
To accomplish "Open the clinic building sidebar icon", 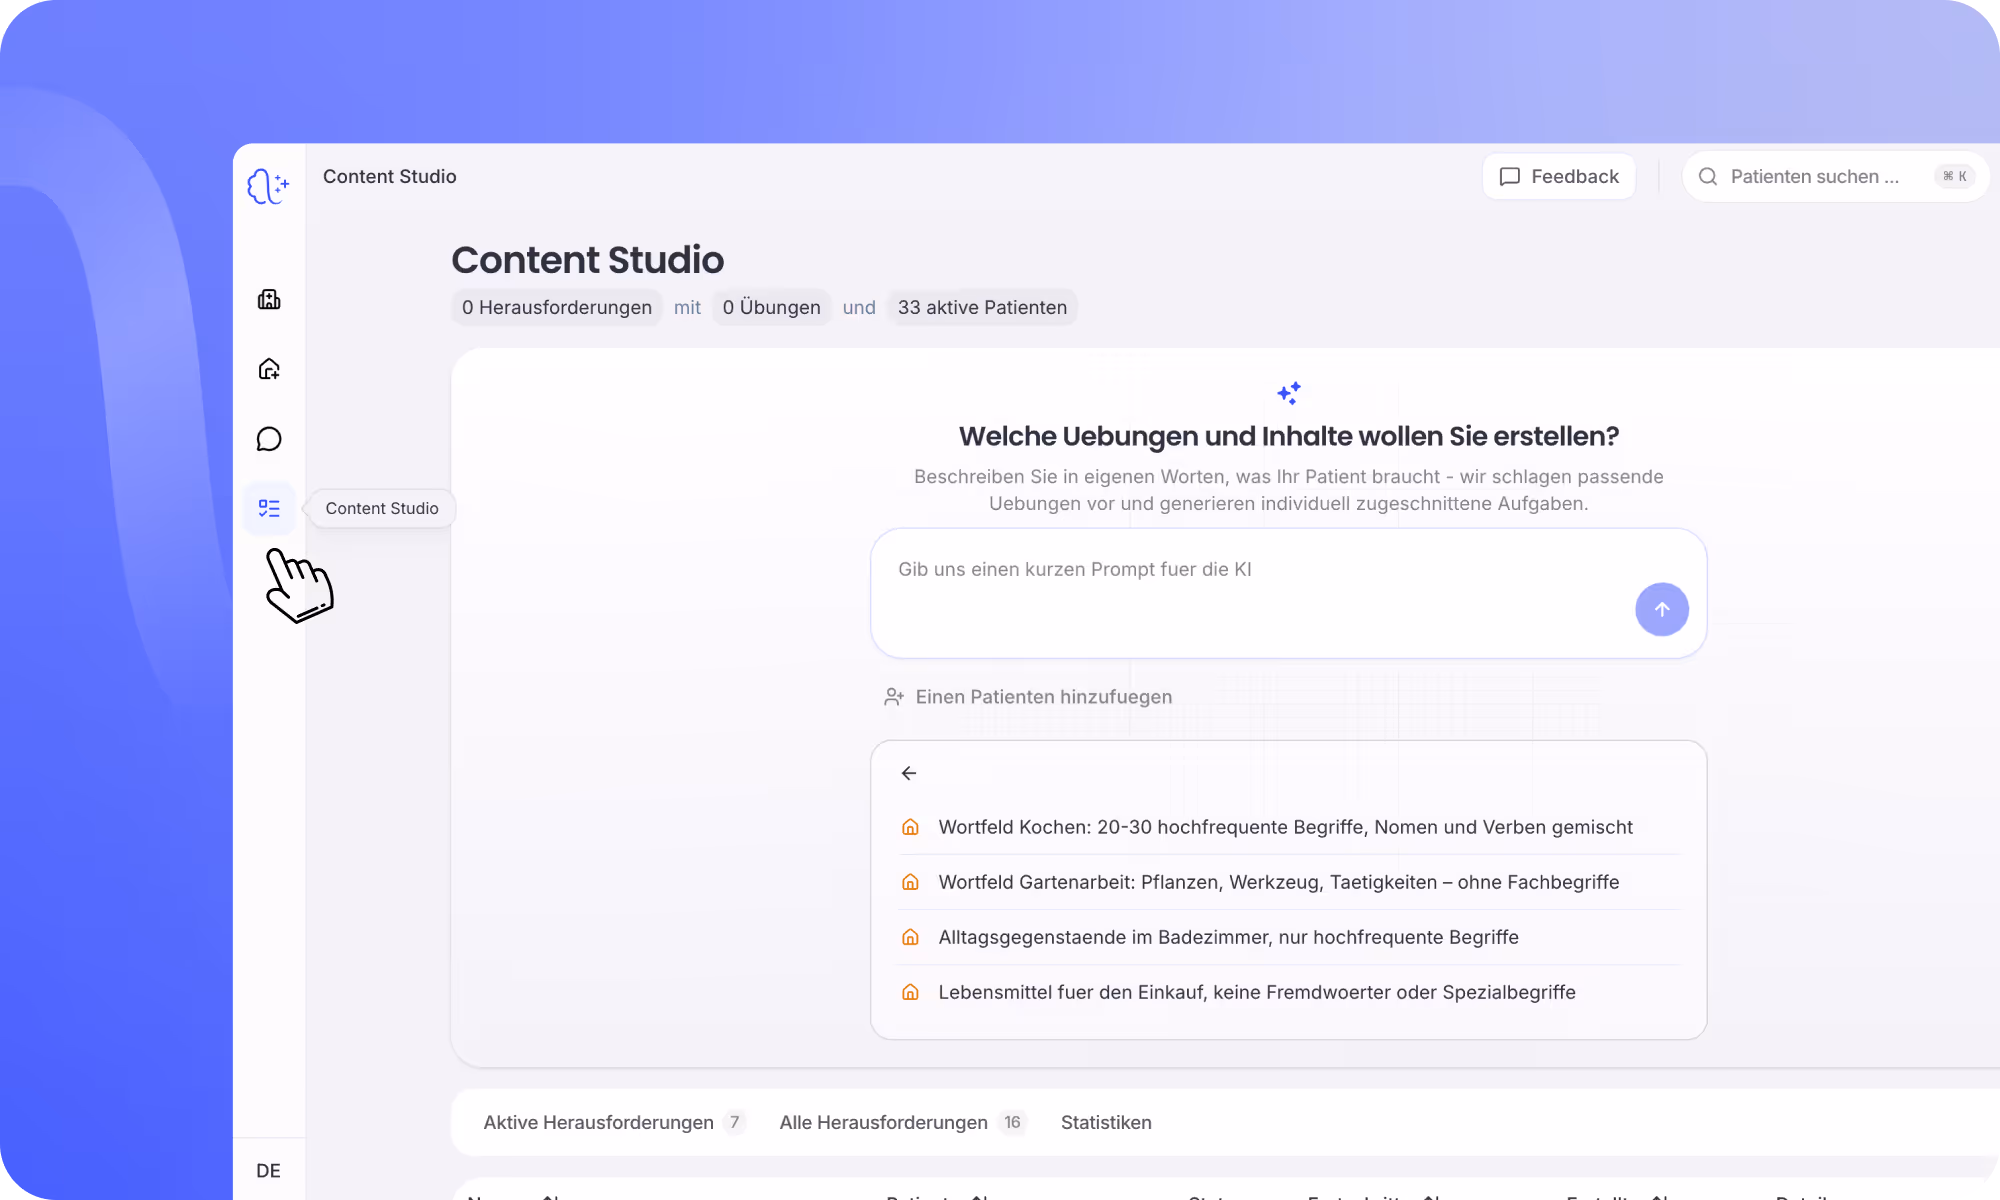I will 269,299.
